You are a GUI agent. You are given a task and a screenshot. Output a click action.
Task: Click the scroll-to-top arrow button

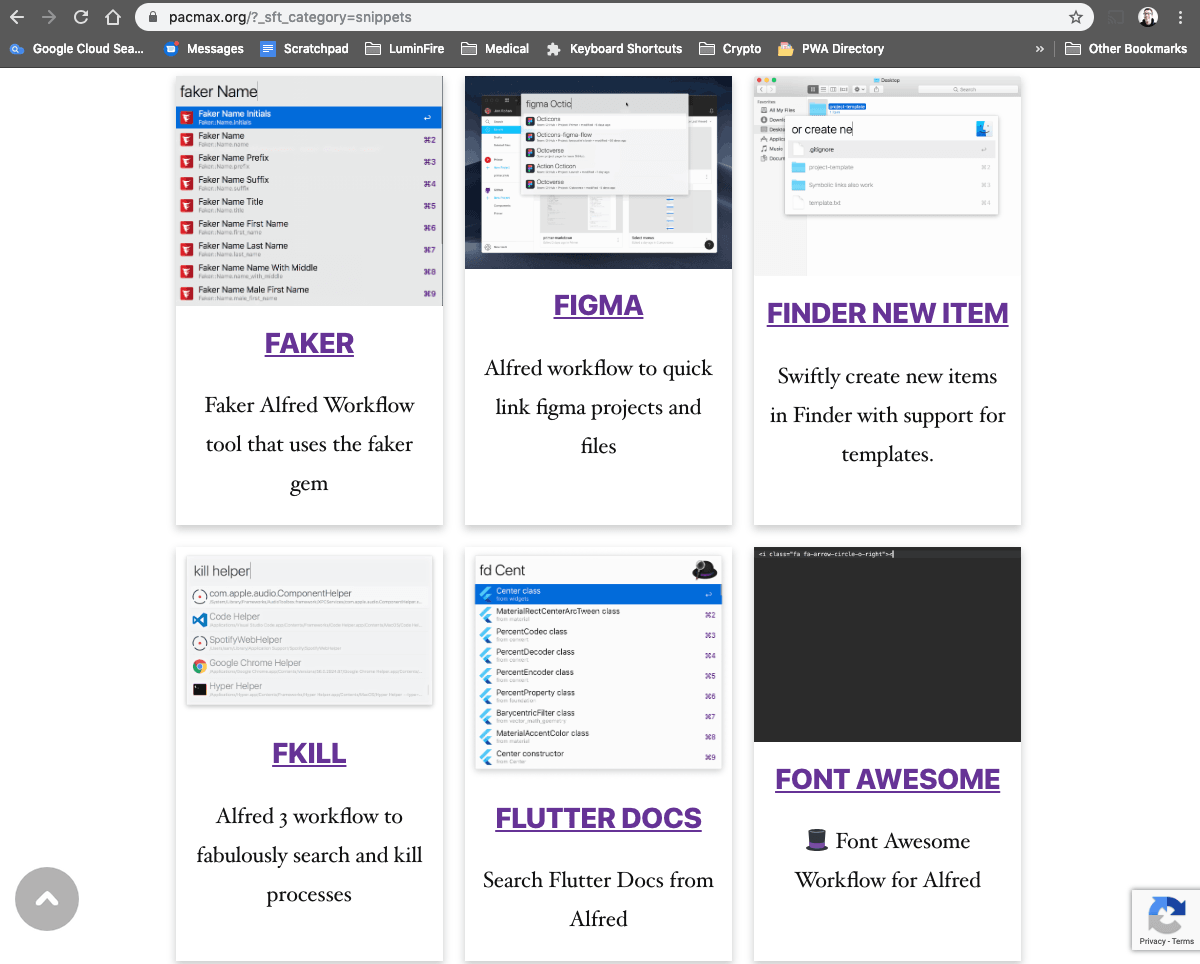click(x=47, y=899)
